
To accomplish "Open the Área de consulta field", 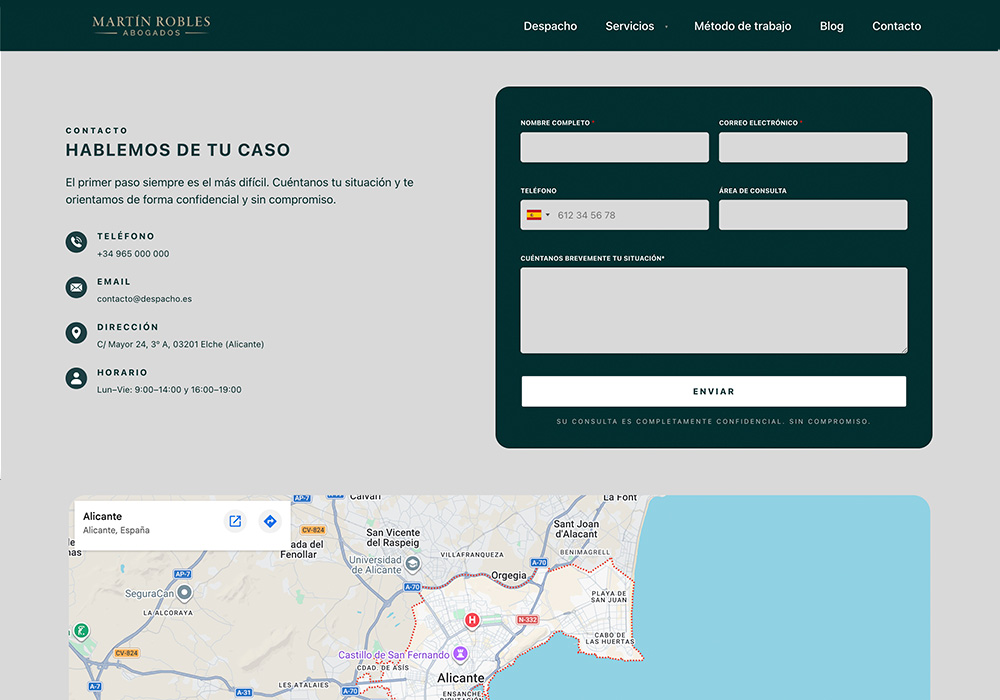I will click(812, 215).
